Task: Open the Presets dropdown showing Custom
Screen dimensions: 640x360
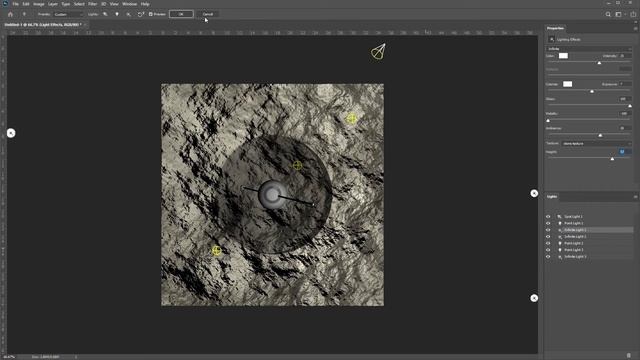Action: point(68,14)
